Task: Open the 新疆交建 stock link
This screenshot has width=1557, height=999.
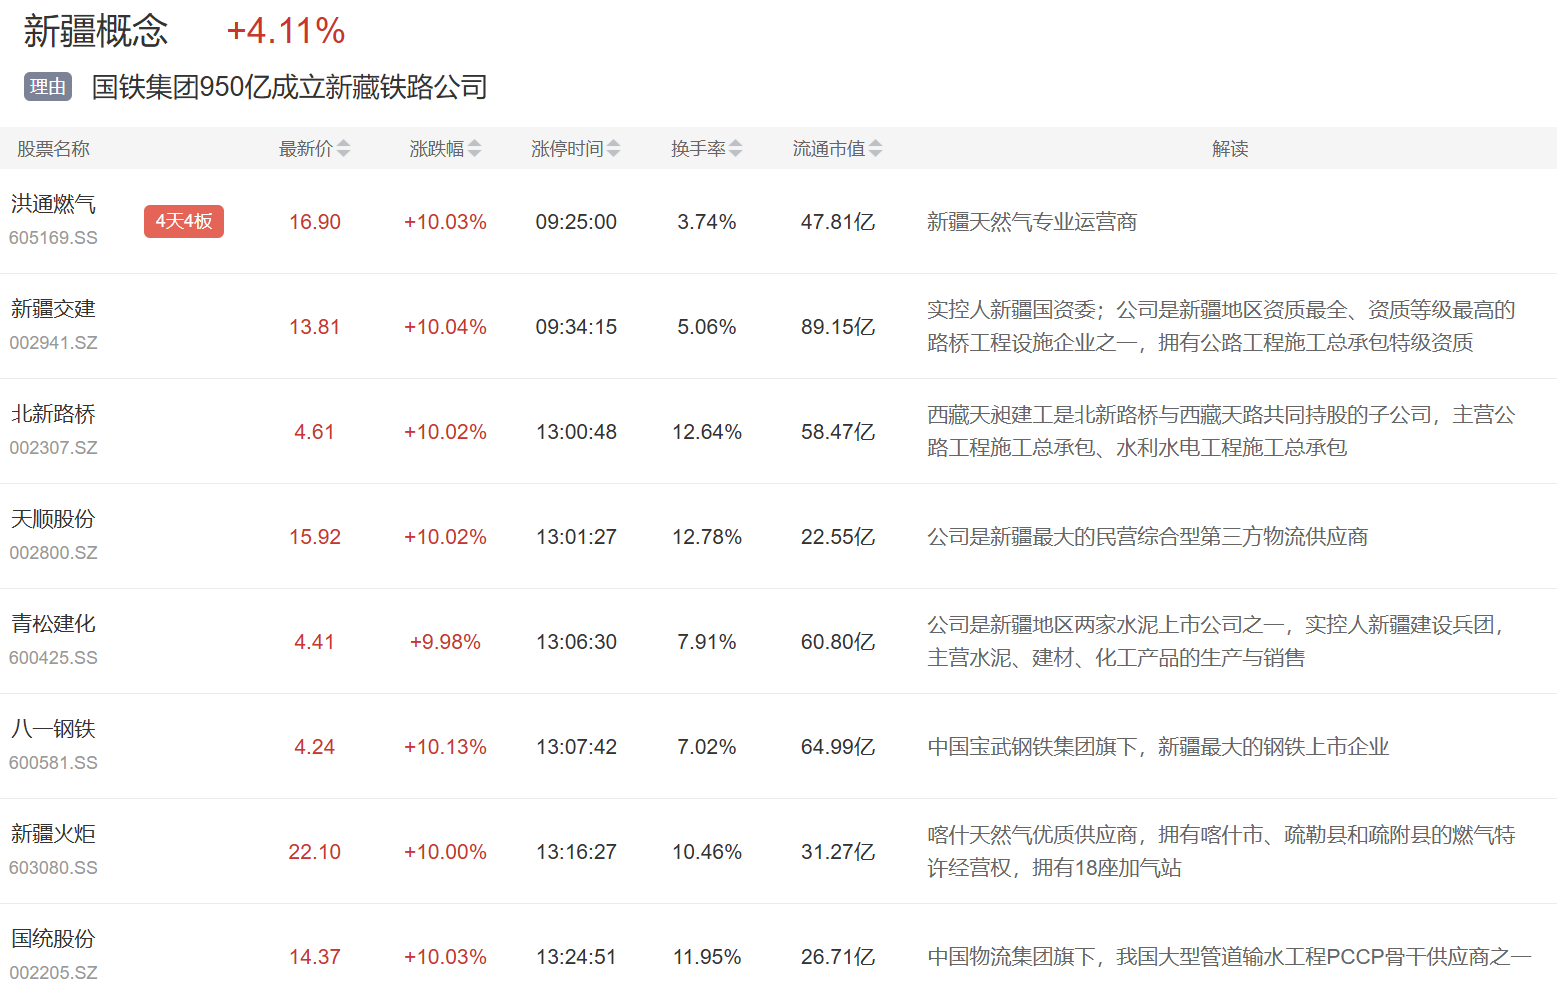Action: point(54,309)
